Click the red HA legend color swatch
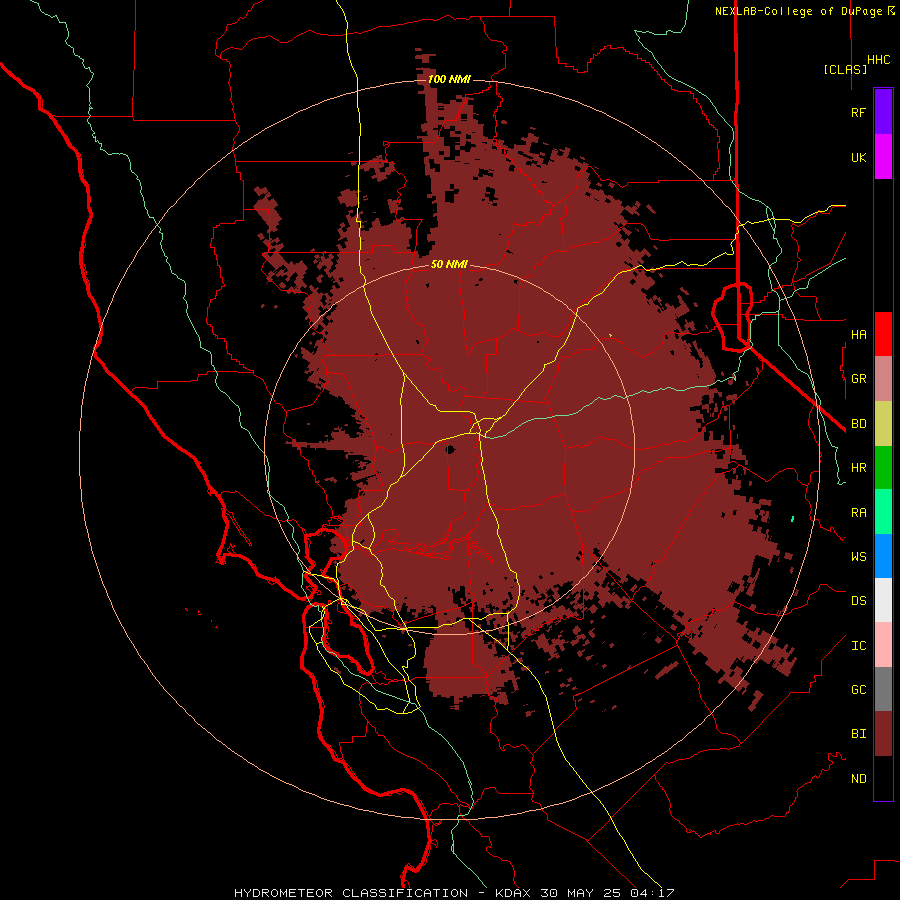The height and width of the screenshot is (900, 900). coord(883,334)
